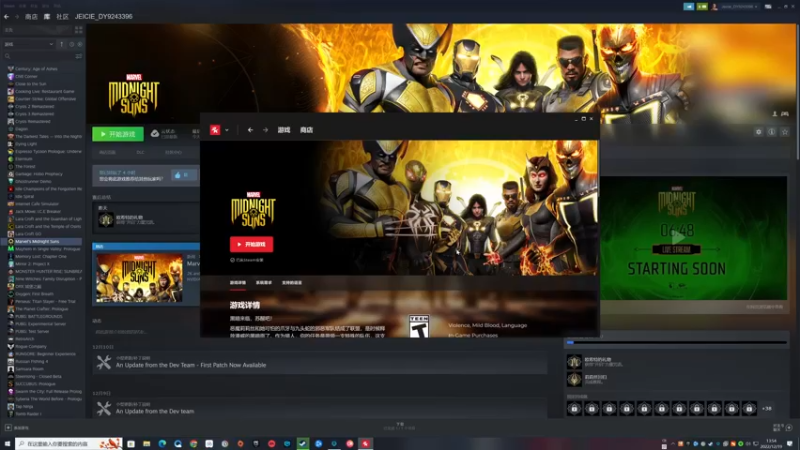
Task: Select Century: Age of Ashes in library
Action: tap(36, 69)
